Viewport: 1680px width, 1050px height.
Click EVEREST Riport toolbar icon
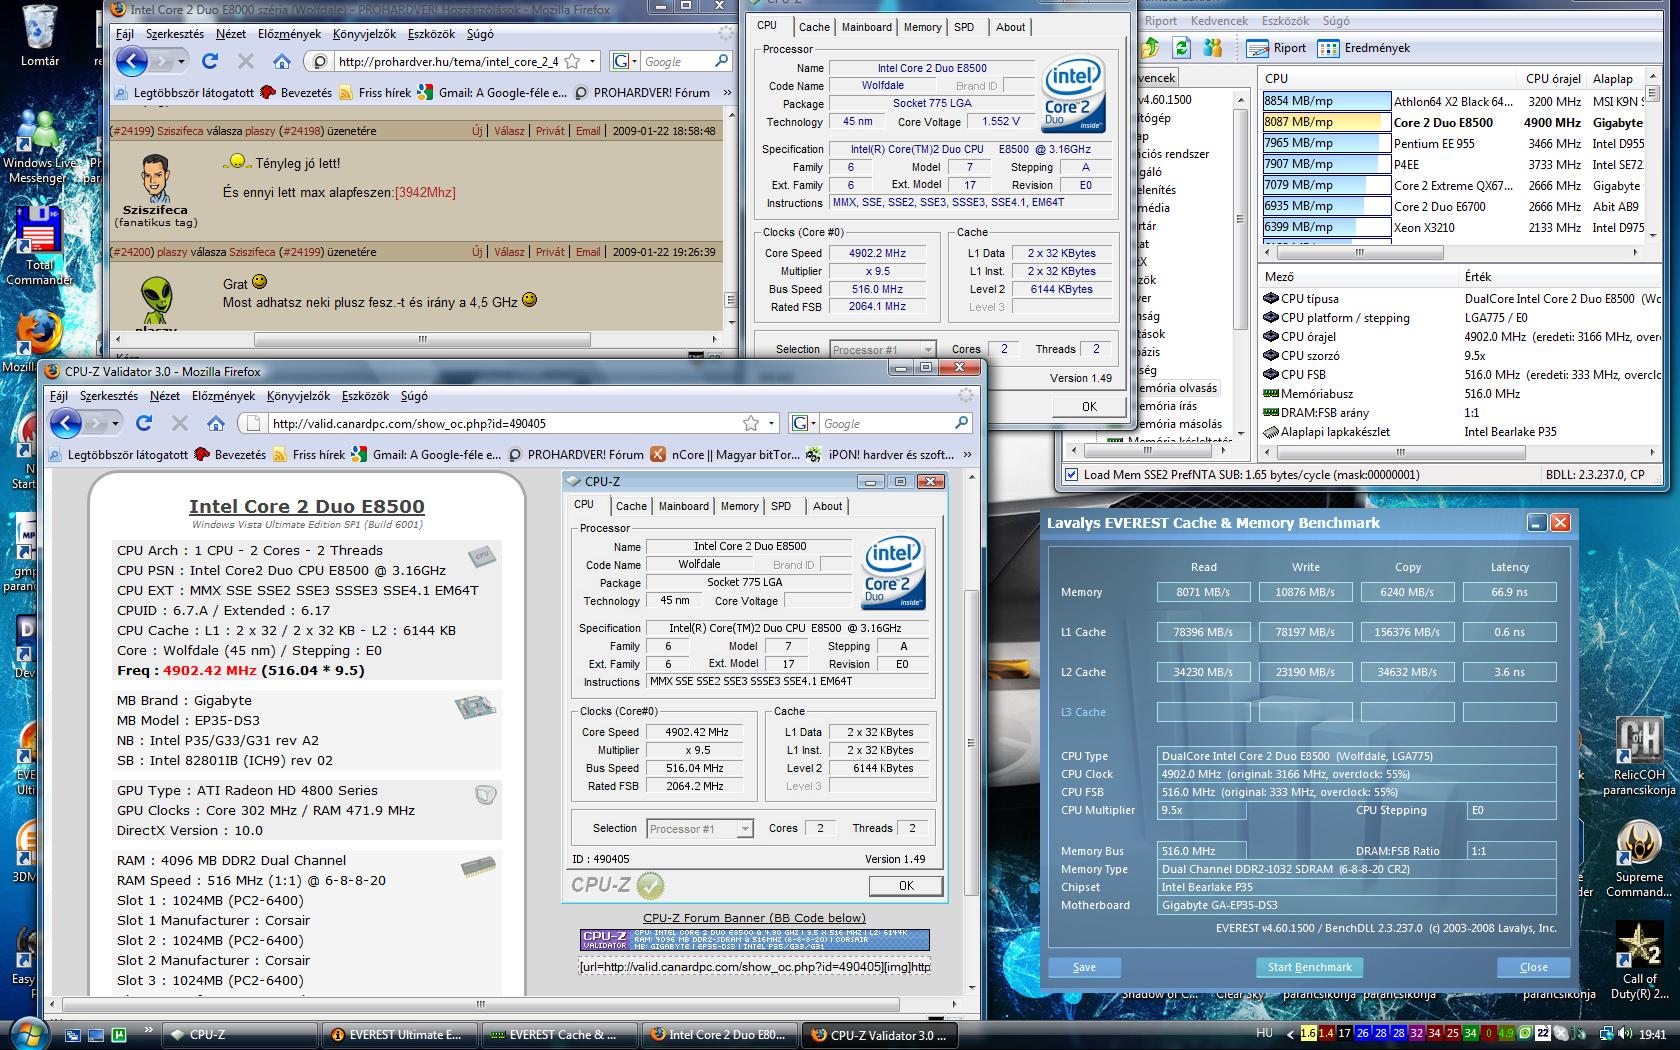1277,47
